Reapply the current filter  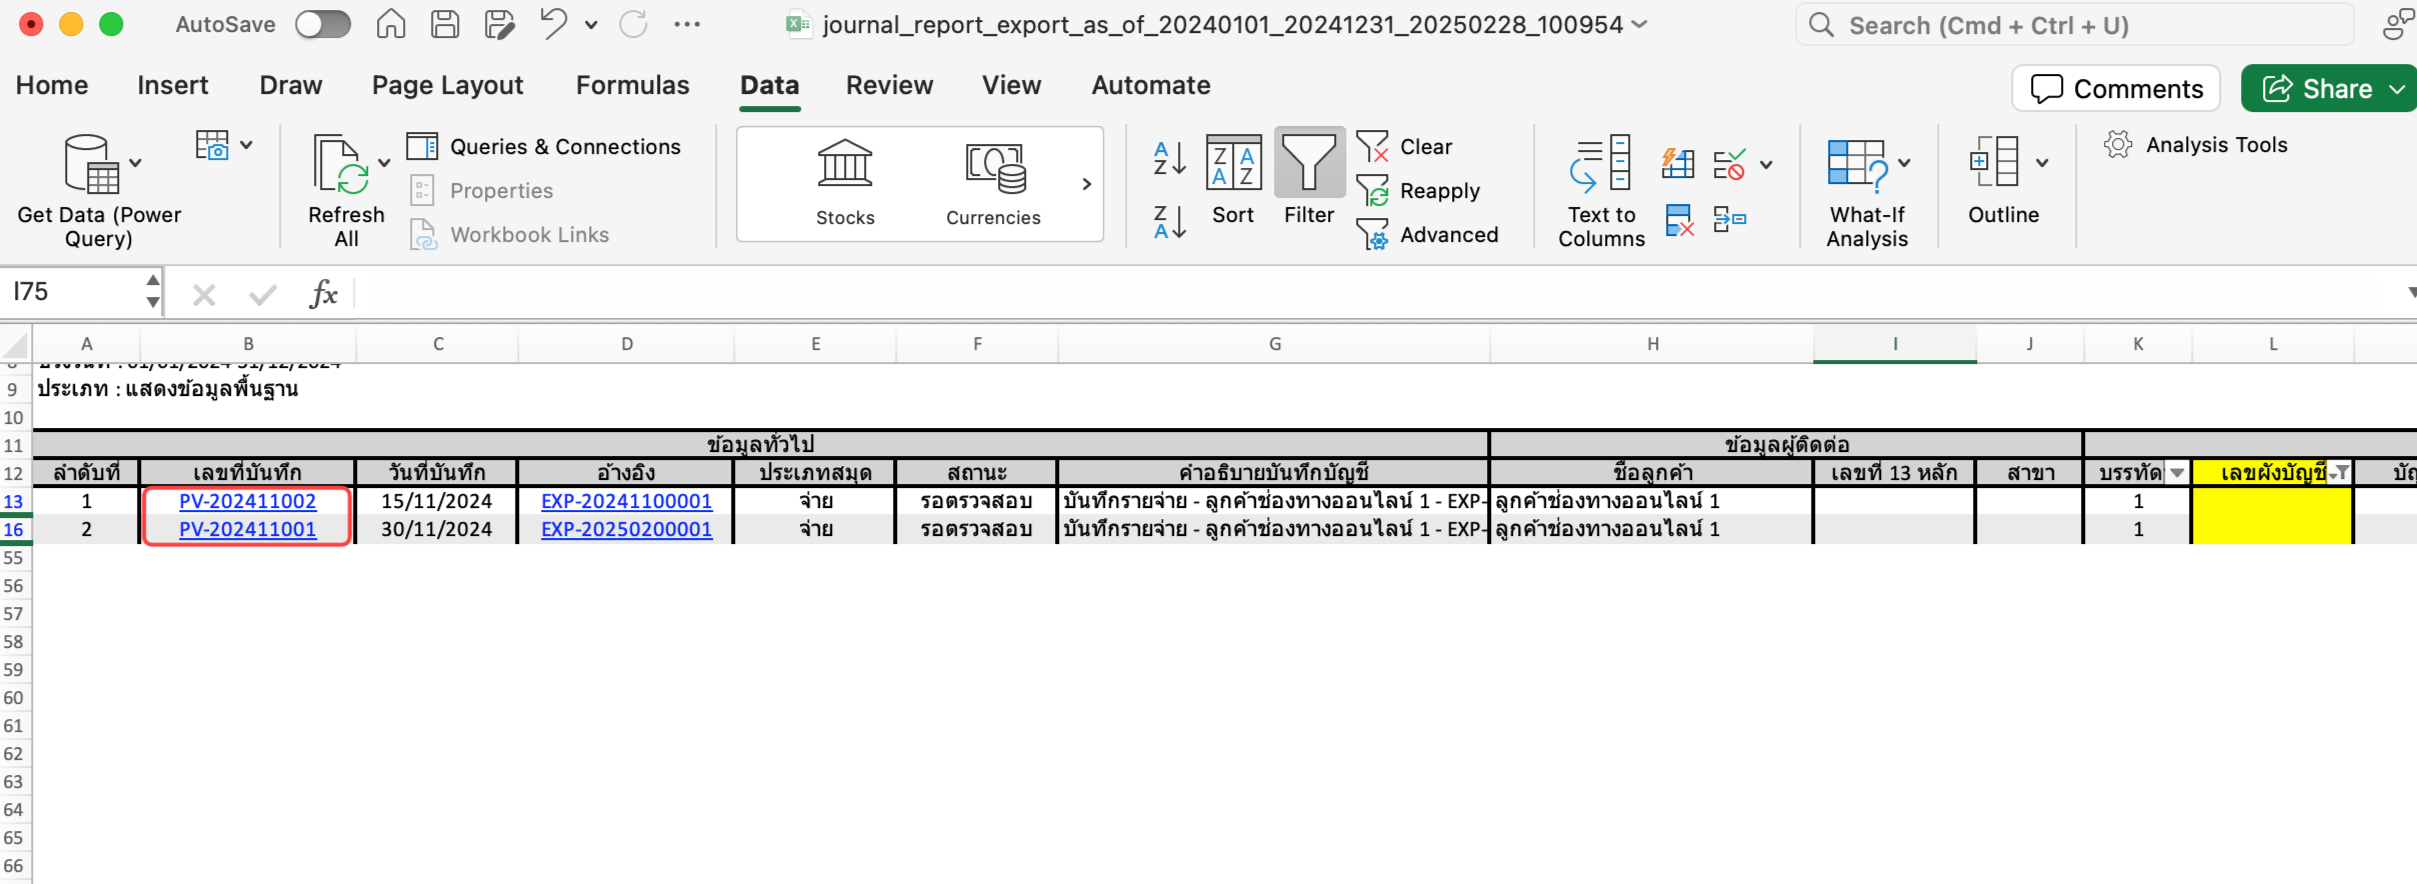click(x=1419, y=191)
